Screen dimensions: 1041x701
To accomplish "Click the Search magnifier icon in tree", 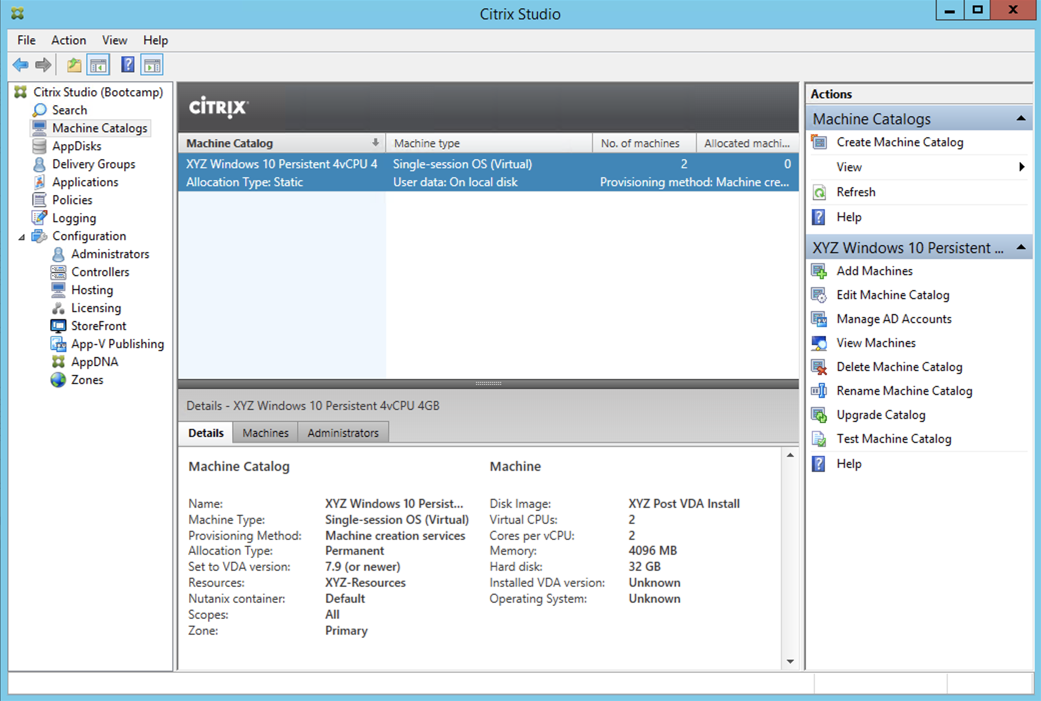I will (x=40, y=110).
